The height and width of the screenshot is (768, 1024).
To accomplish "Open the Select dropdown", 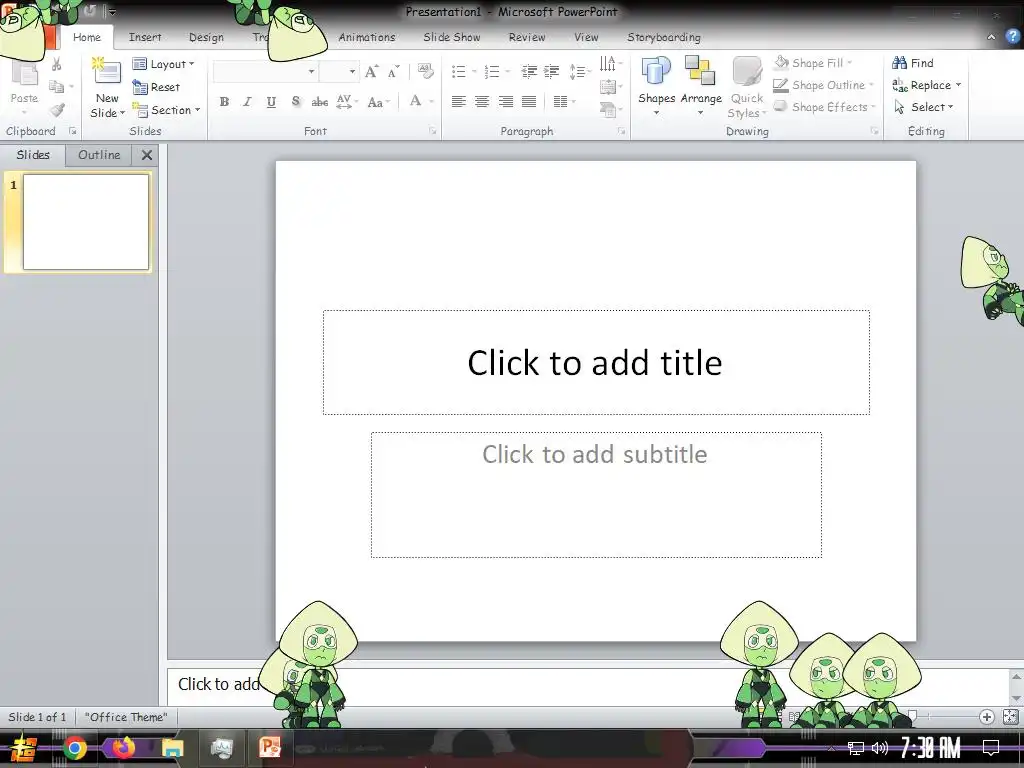I will coord(923,107).
